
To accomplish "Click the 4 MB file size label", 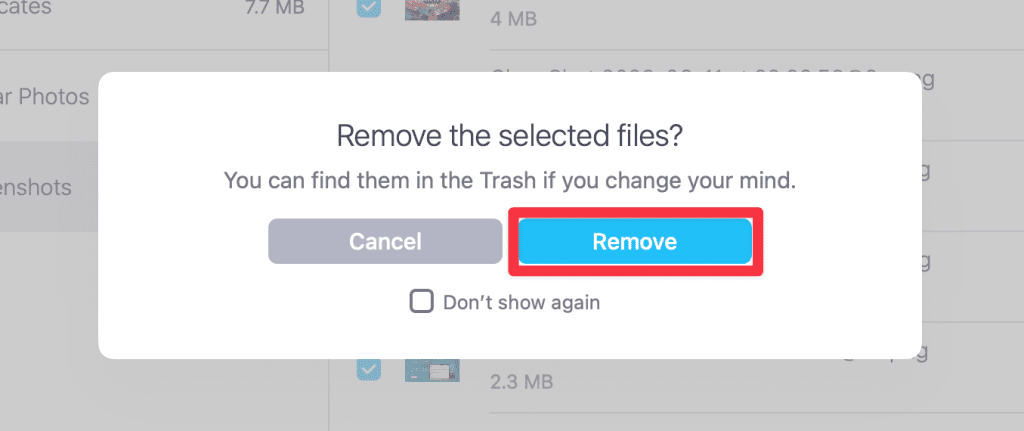I will [x=515, y=18].
